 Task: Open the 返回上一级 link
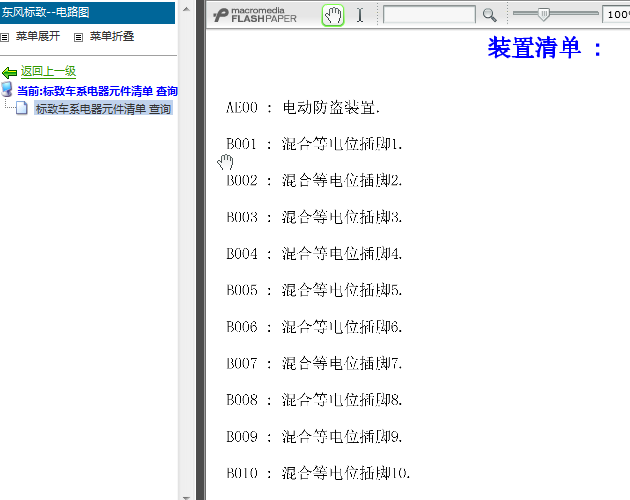click(x=48, y=72)
